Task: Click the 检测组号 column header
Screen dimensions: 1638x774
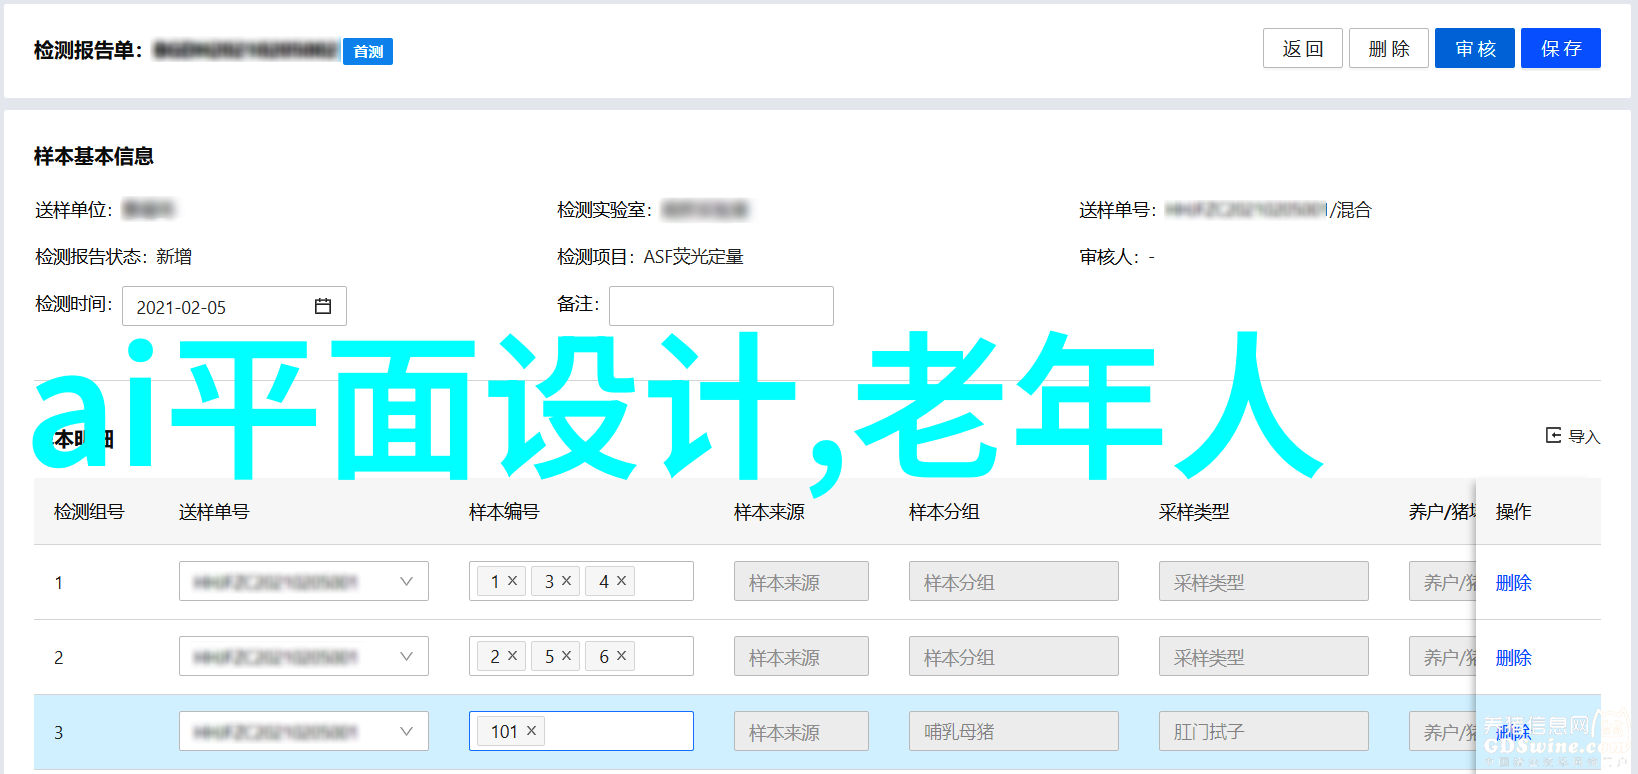Action: [x=89, y=511]
